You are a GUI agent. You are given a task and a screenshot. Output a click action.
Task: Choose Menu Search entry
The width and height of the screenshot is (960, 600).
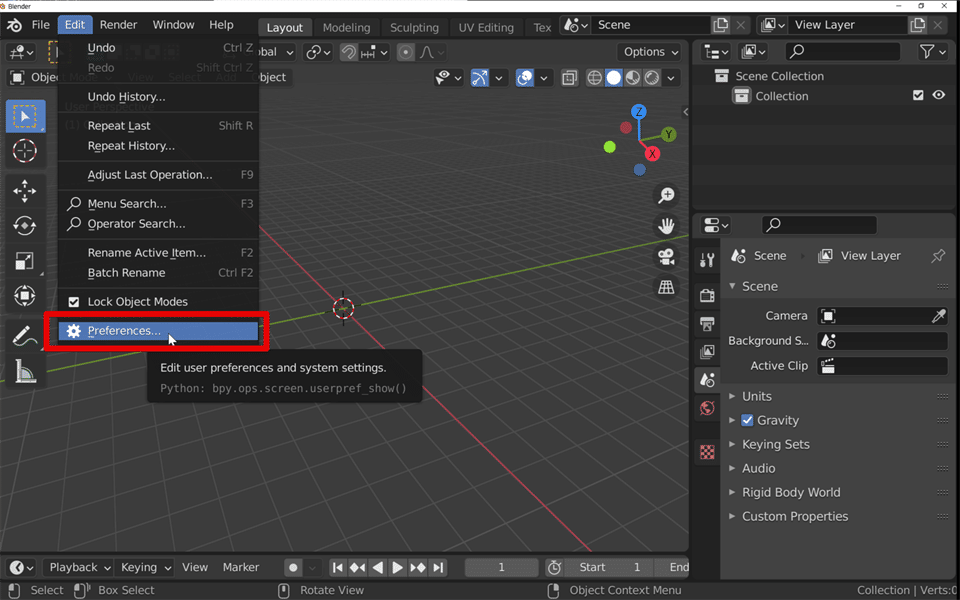tap(159, 204)
